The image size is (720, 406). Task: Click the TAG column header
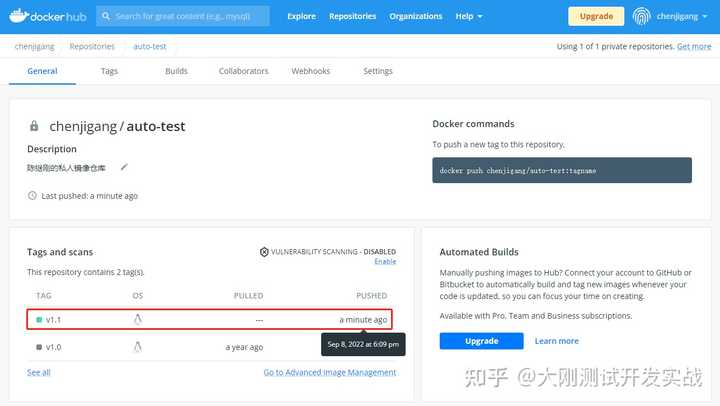[44, 295]
